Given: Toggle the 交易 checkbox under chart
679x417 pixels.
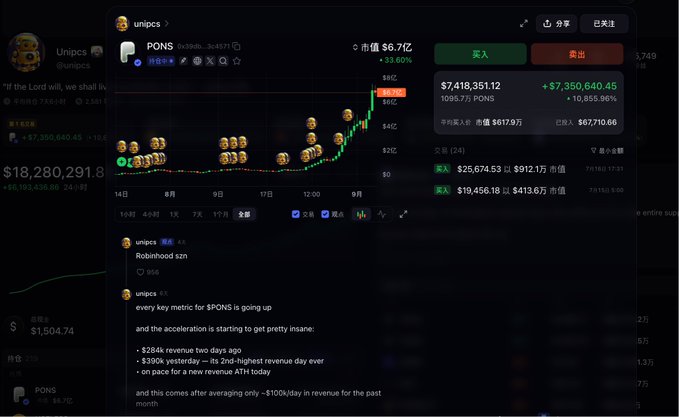Looking at the screenshot, I should [296, 214].
